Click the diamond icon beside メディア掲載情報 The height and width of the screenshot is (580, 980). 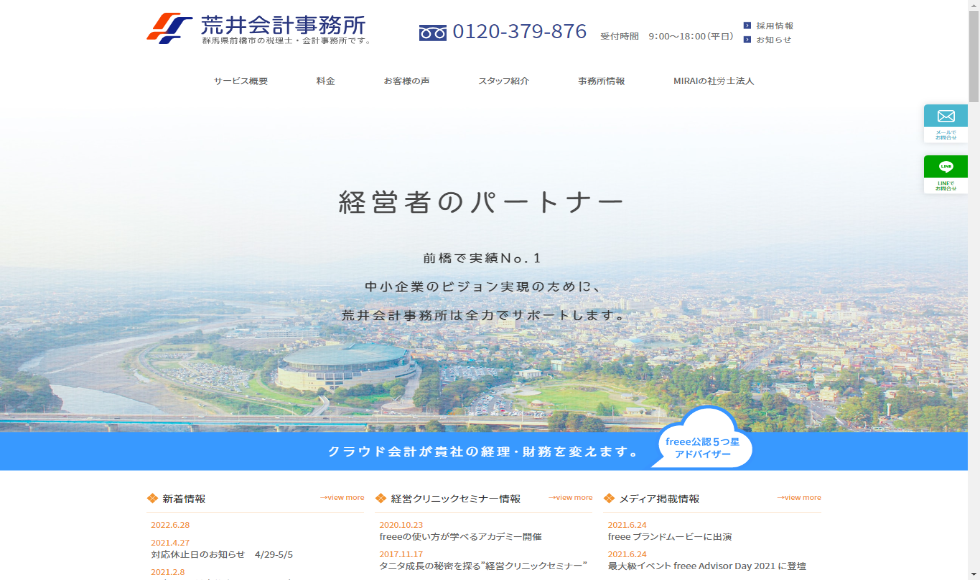(609, 498)
